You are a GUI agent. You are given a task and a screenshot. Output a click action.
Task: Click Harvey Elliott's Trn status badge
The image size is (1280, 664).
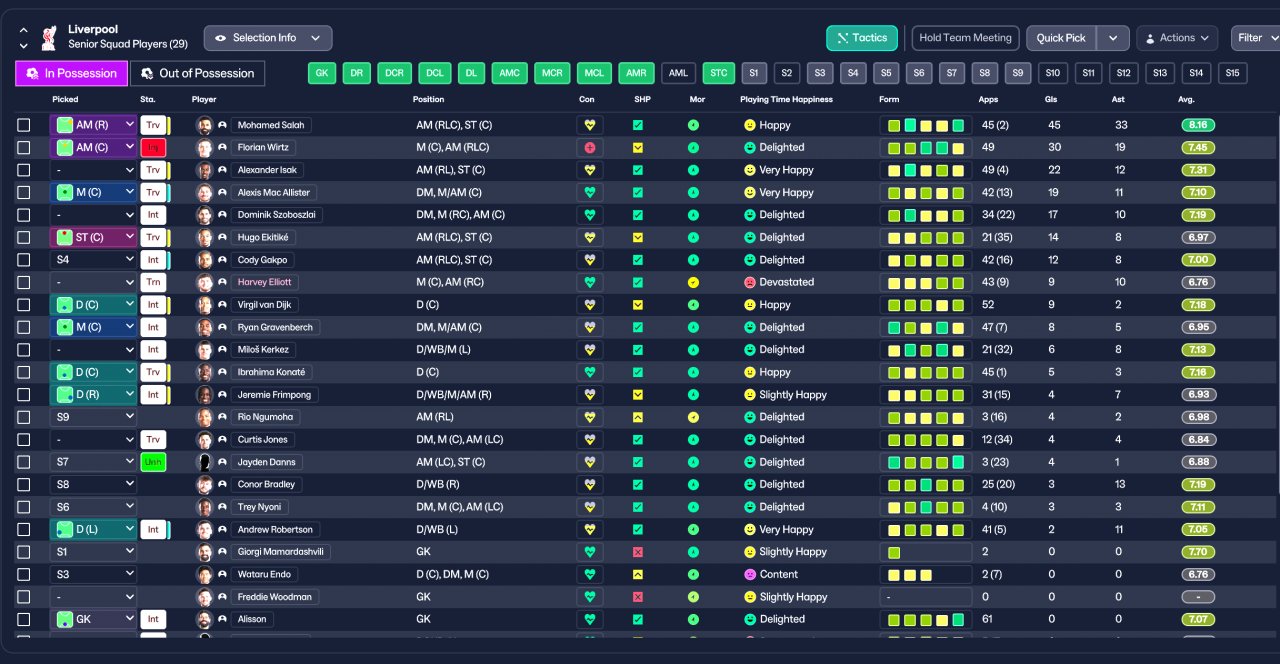152,282
